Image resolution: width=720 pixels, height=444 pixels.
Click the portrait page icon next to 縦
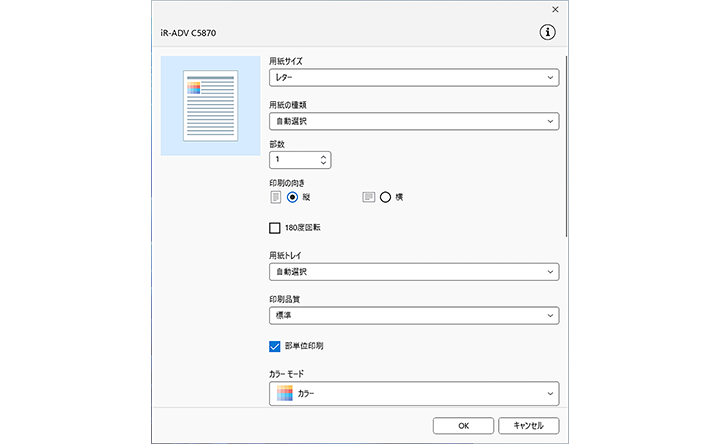[276, 197]
